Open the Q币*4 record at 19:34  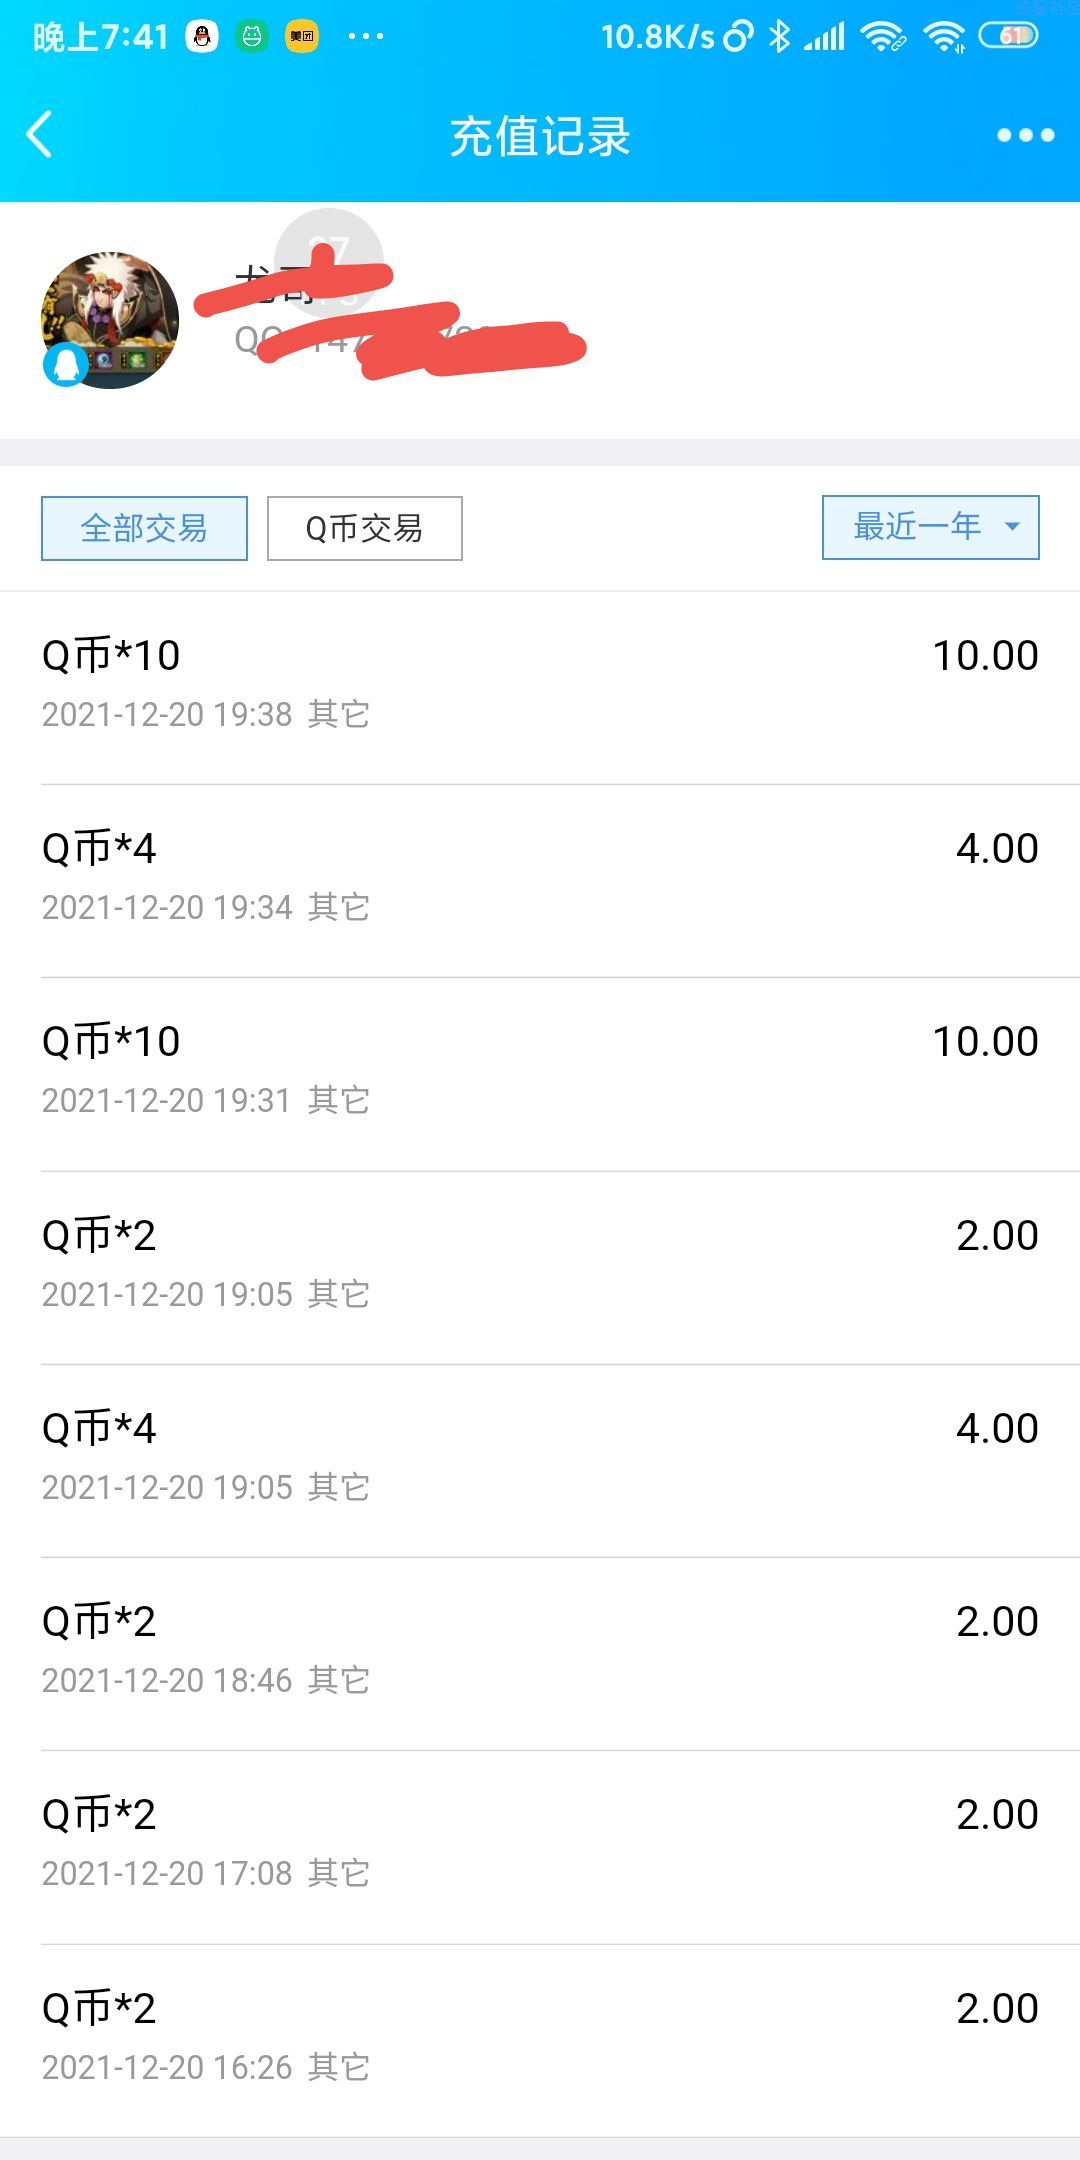(540, 876)
